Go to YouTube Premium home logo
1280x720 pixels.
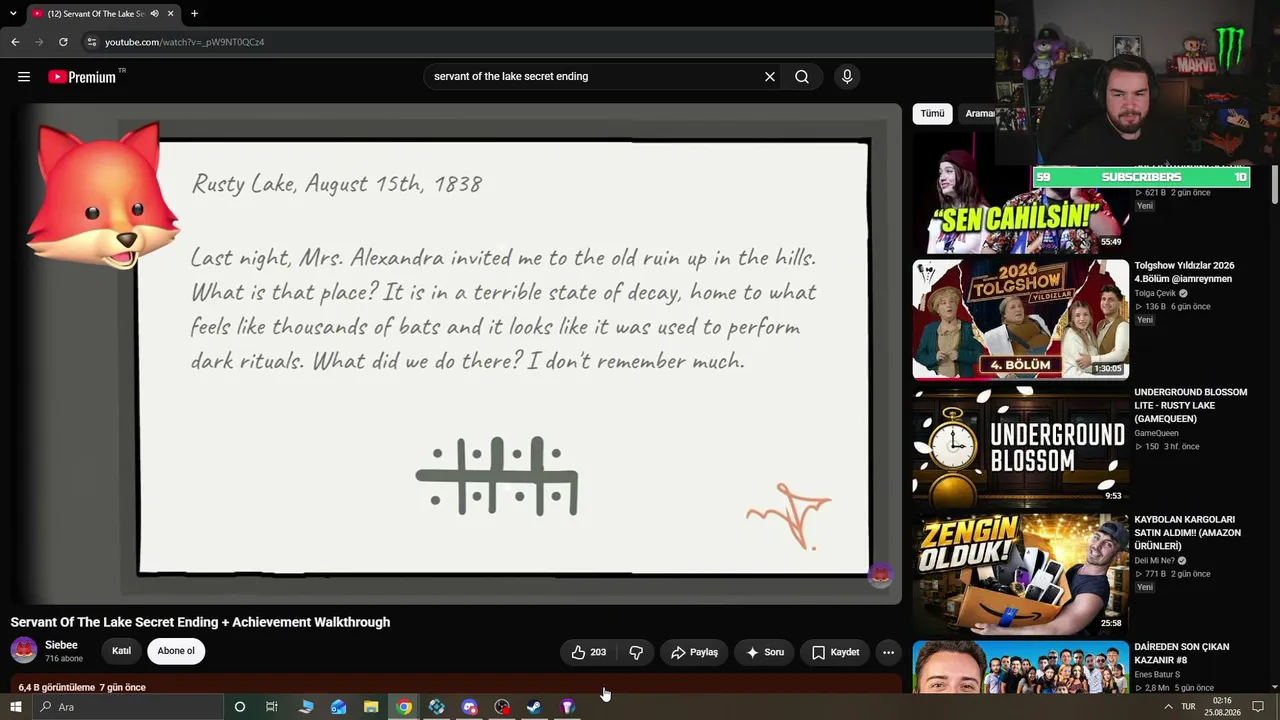tap(87, 77)
